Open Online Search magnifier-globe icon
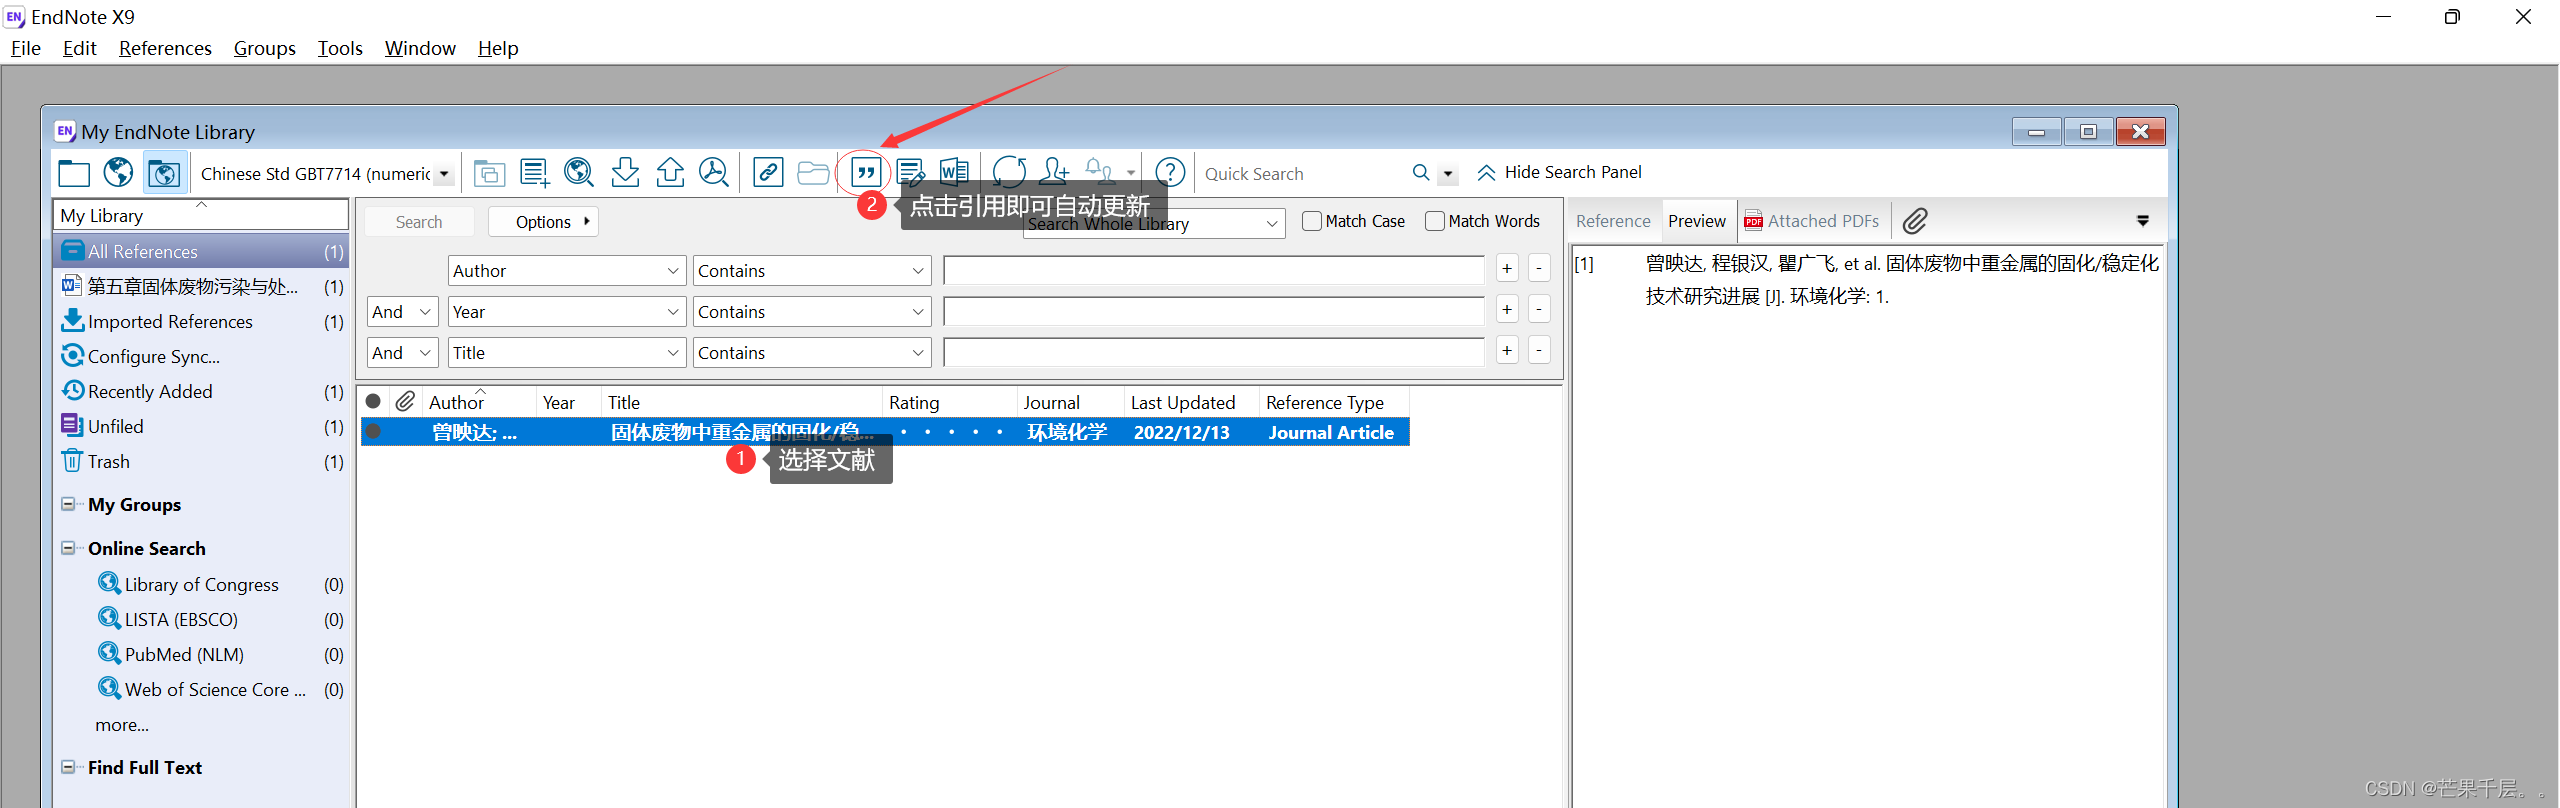This screenshot has height=808, width=2560. tap(579, 173)
